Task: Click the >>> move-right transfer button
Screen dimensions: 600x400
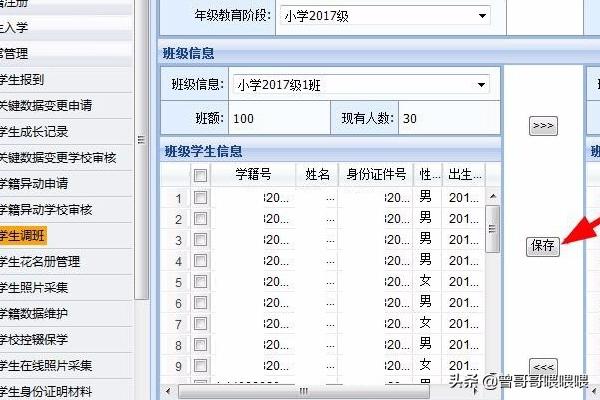Action: coord(543,126)
